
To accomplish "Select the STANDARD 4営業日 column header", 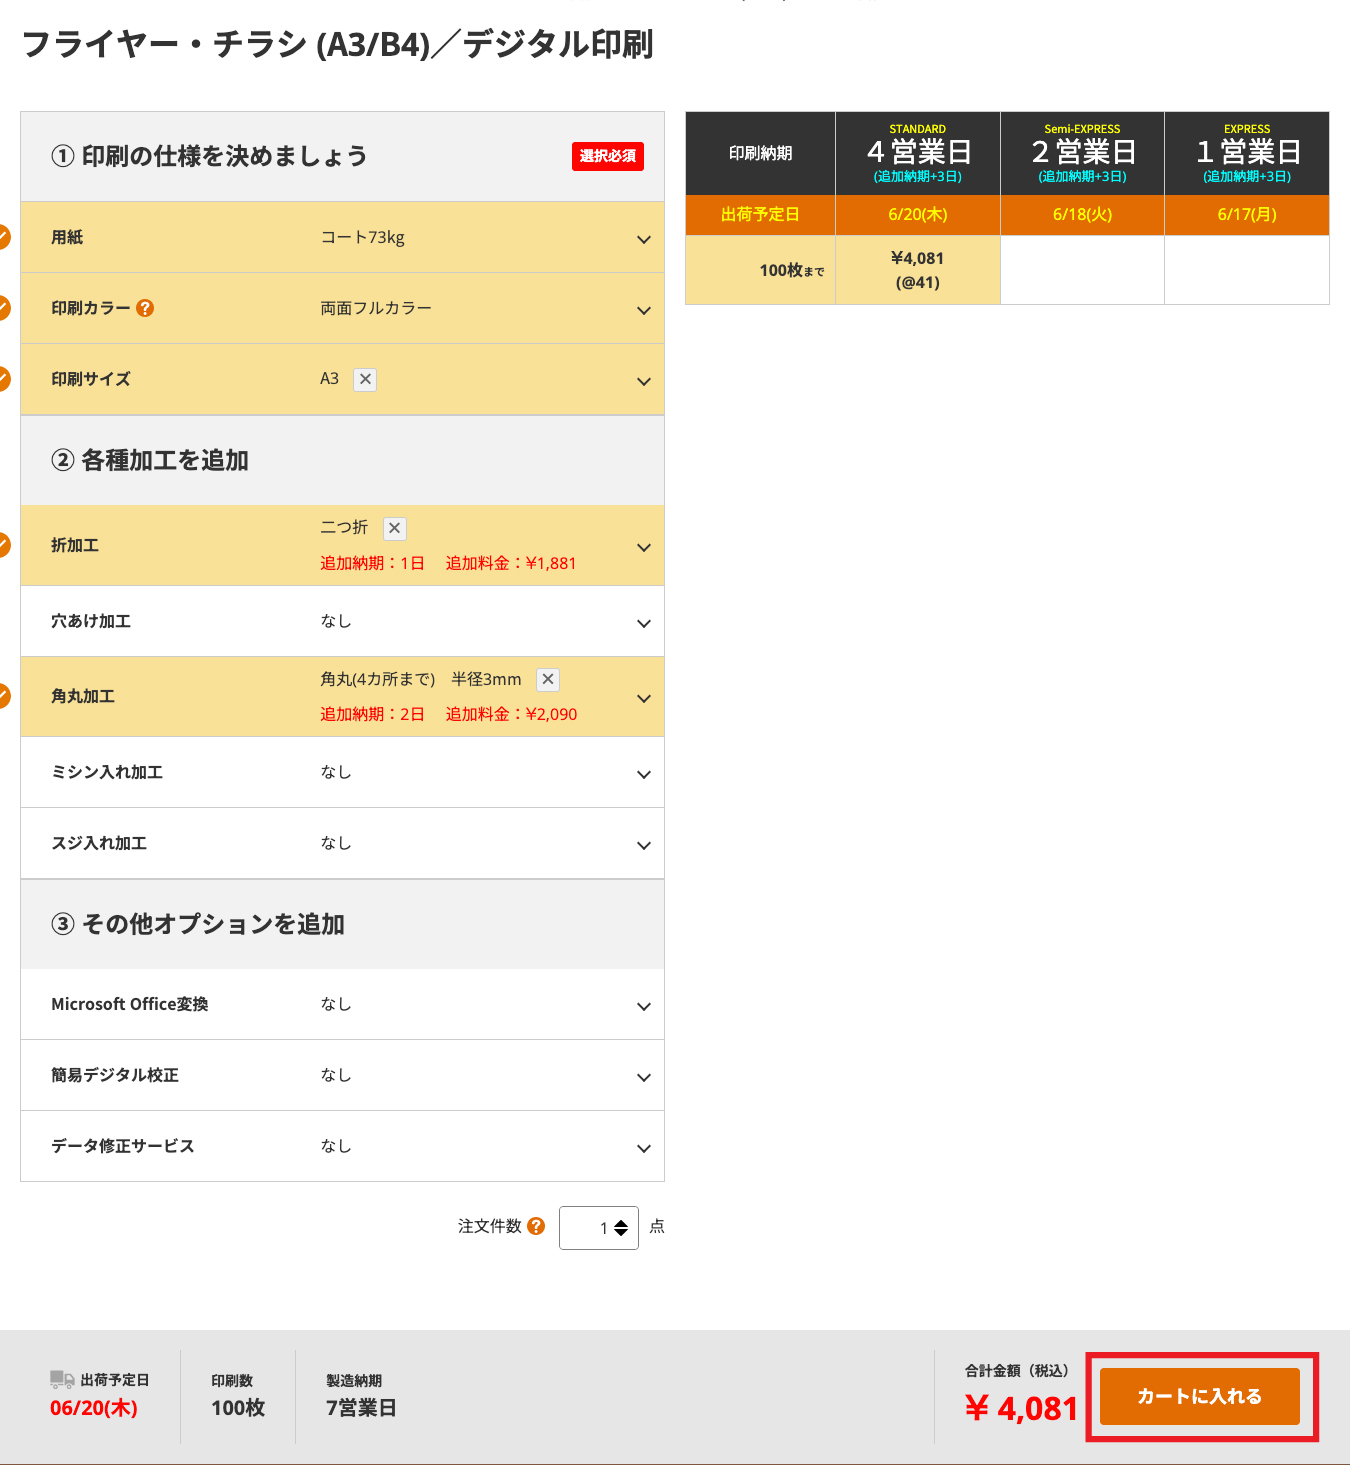I will pyautogui.click(x=918, y=153).
